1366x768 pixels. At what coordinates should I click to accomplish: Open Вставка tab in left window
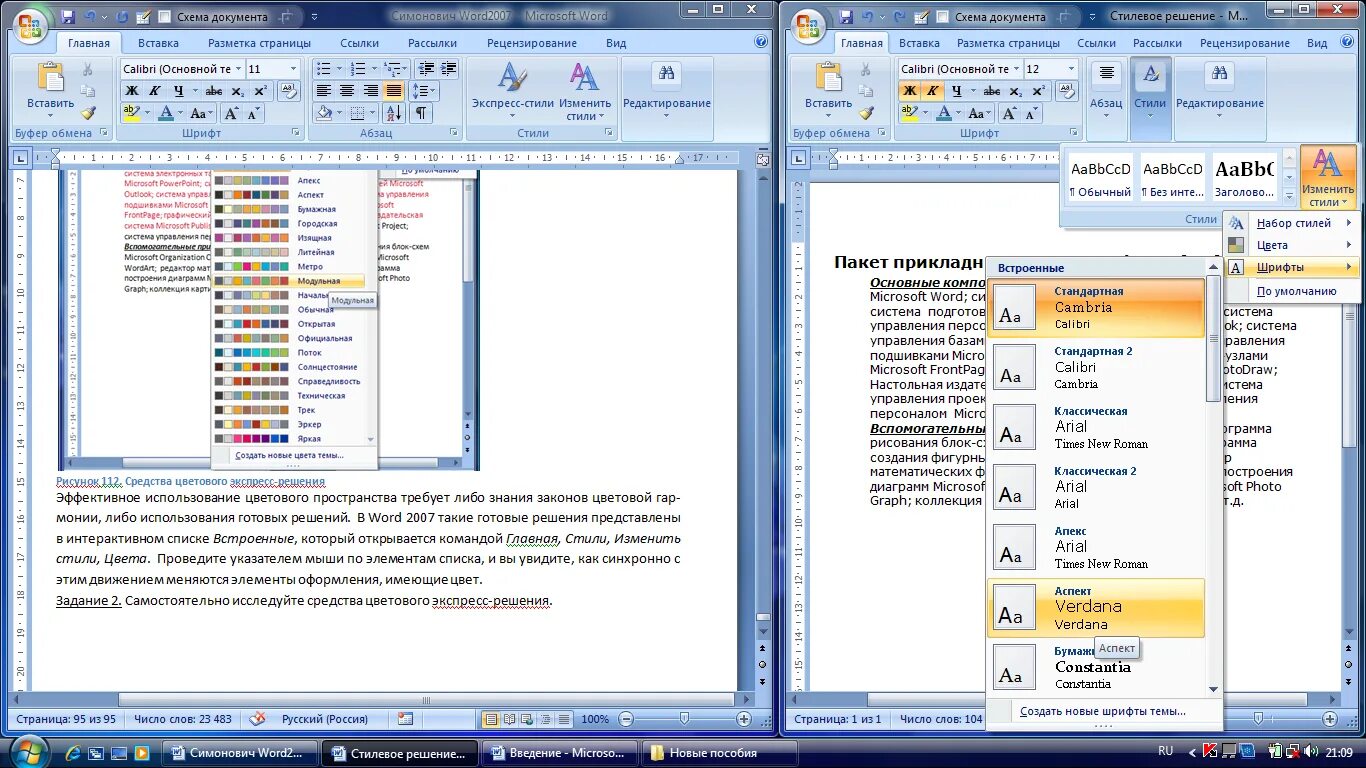click(x=158, y=43)
